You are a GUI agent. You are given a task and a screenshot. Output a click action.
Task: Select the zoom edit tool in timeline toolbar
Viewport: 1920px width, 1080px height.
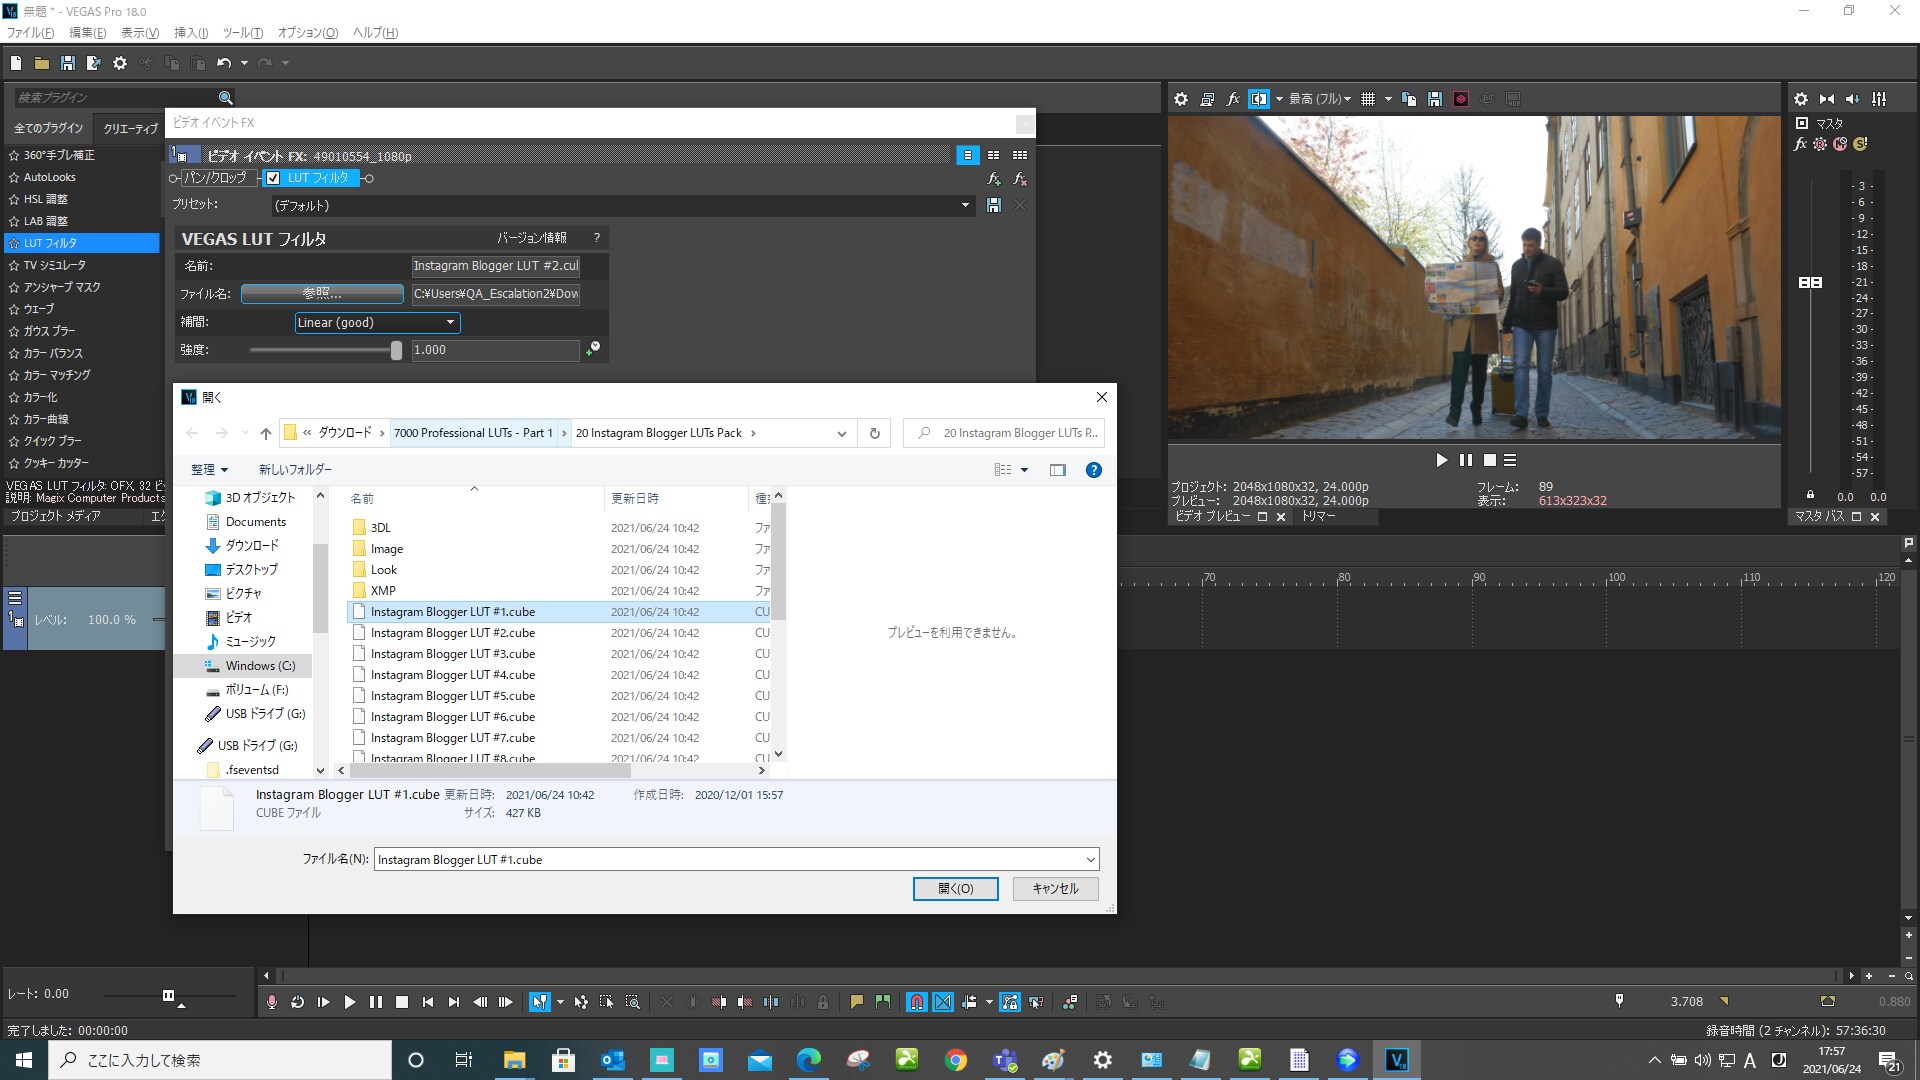click(633, 1002)
